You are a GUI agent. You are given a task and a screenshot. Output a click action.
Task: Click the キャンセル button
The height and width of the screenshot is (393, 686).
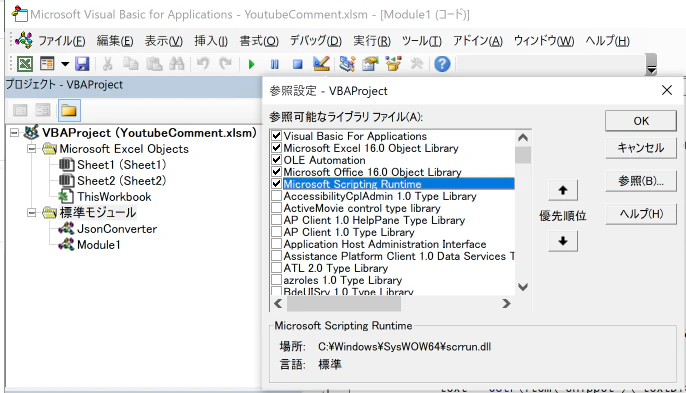[641, 148]
